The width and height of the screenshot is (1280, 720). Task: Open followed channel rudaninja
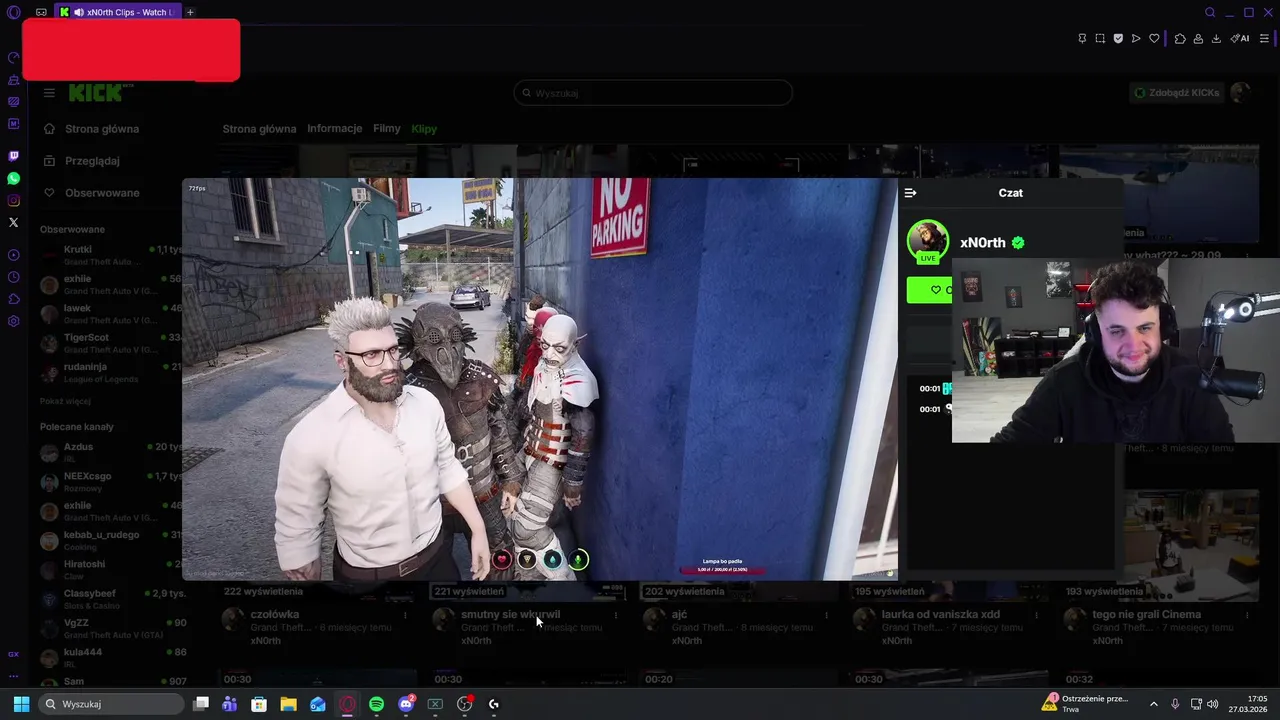tap(110, 373)
